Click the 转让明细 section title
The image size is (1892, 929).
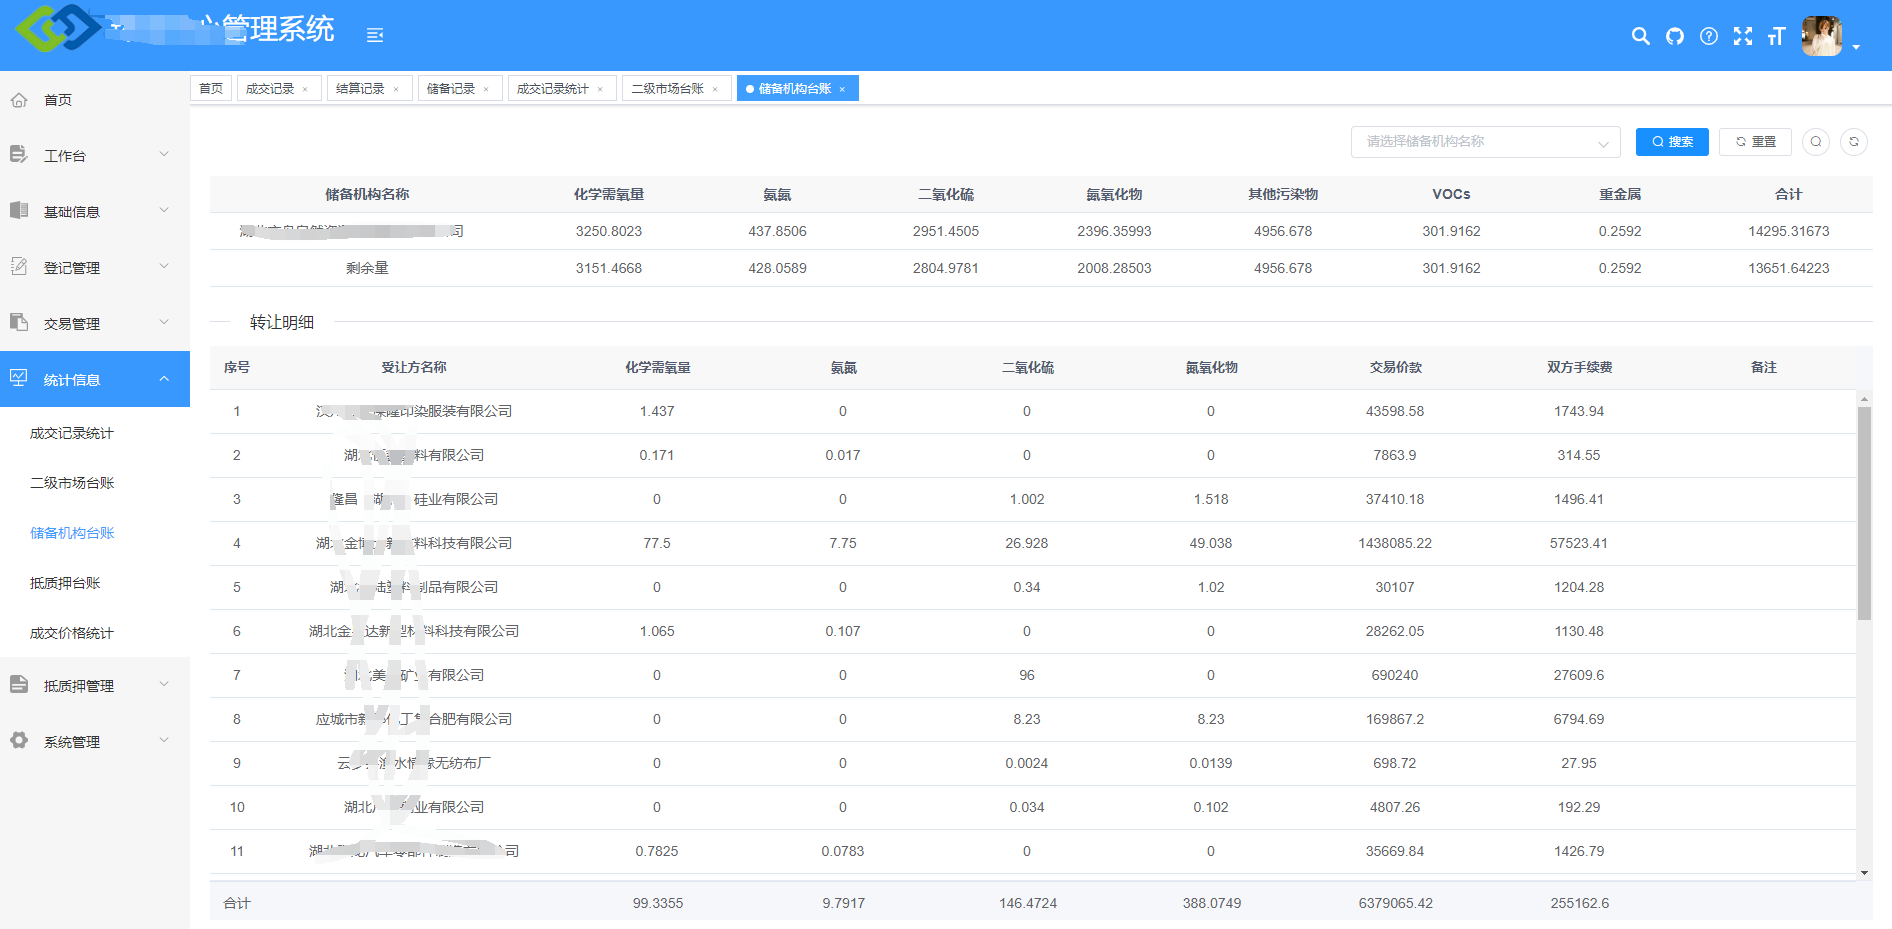click(x=282, y=322)
